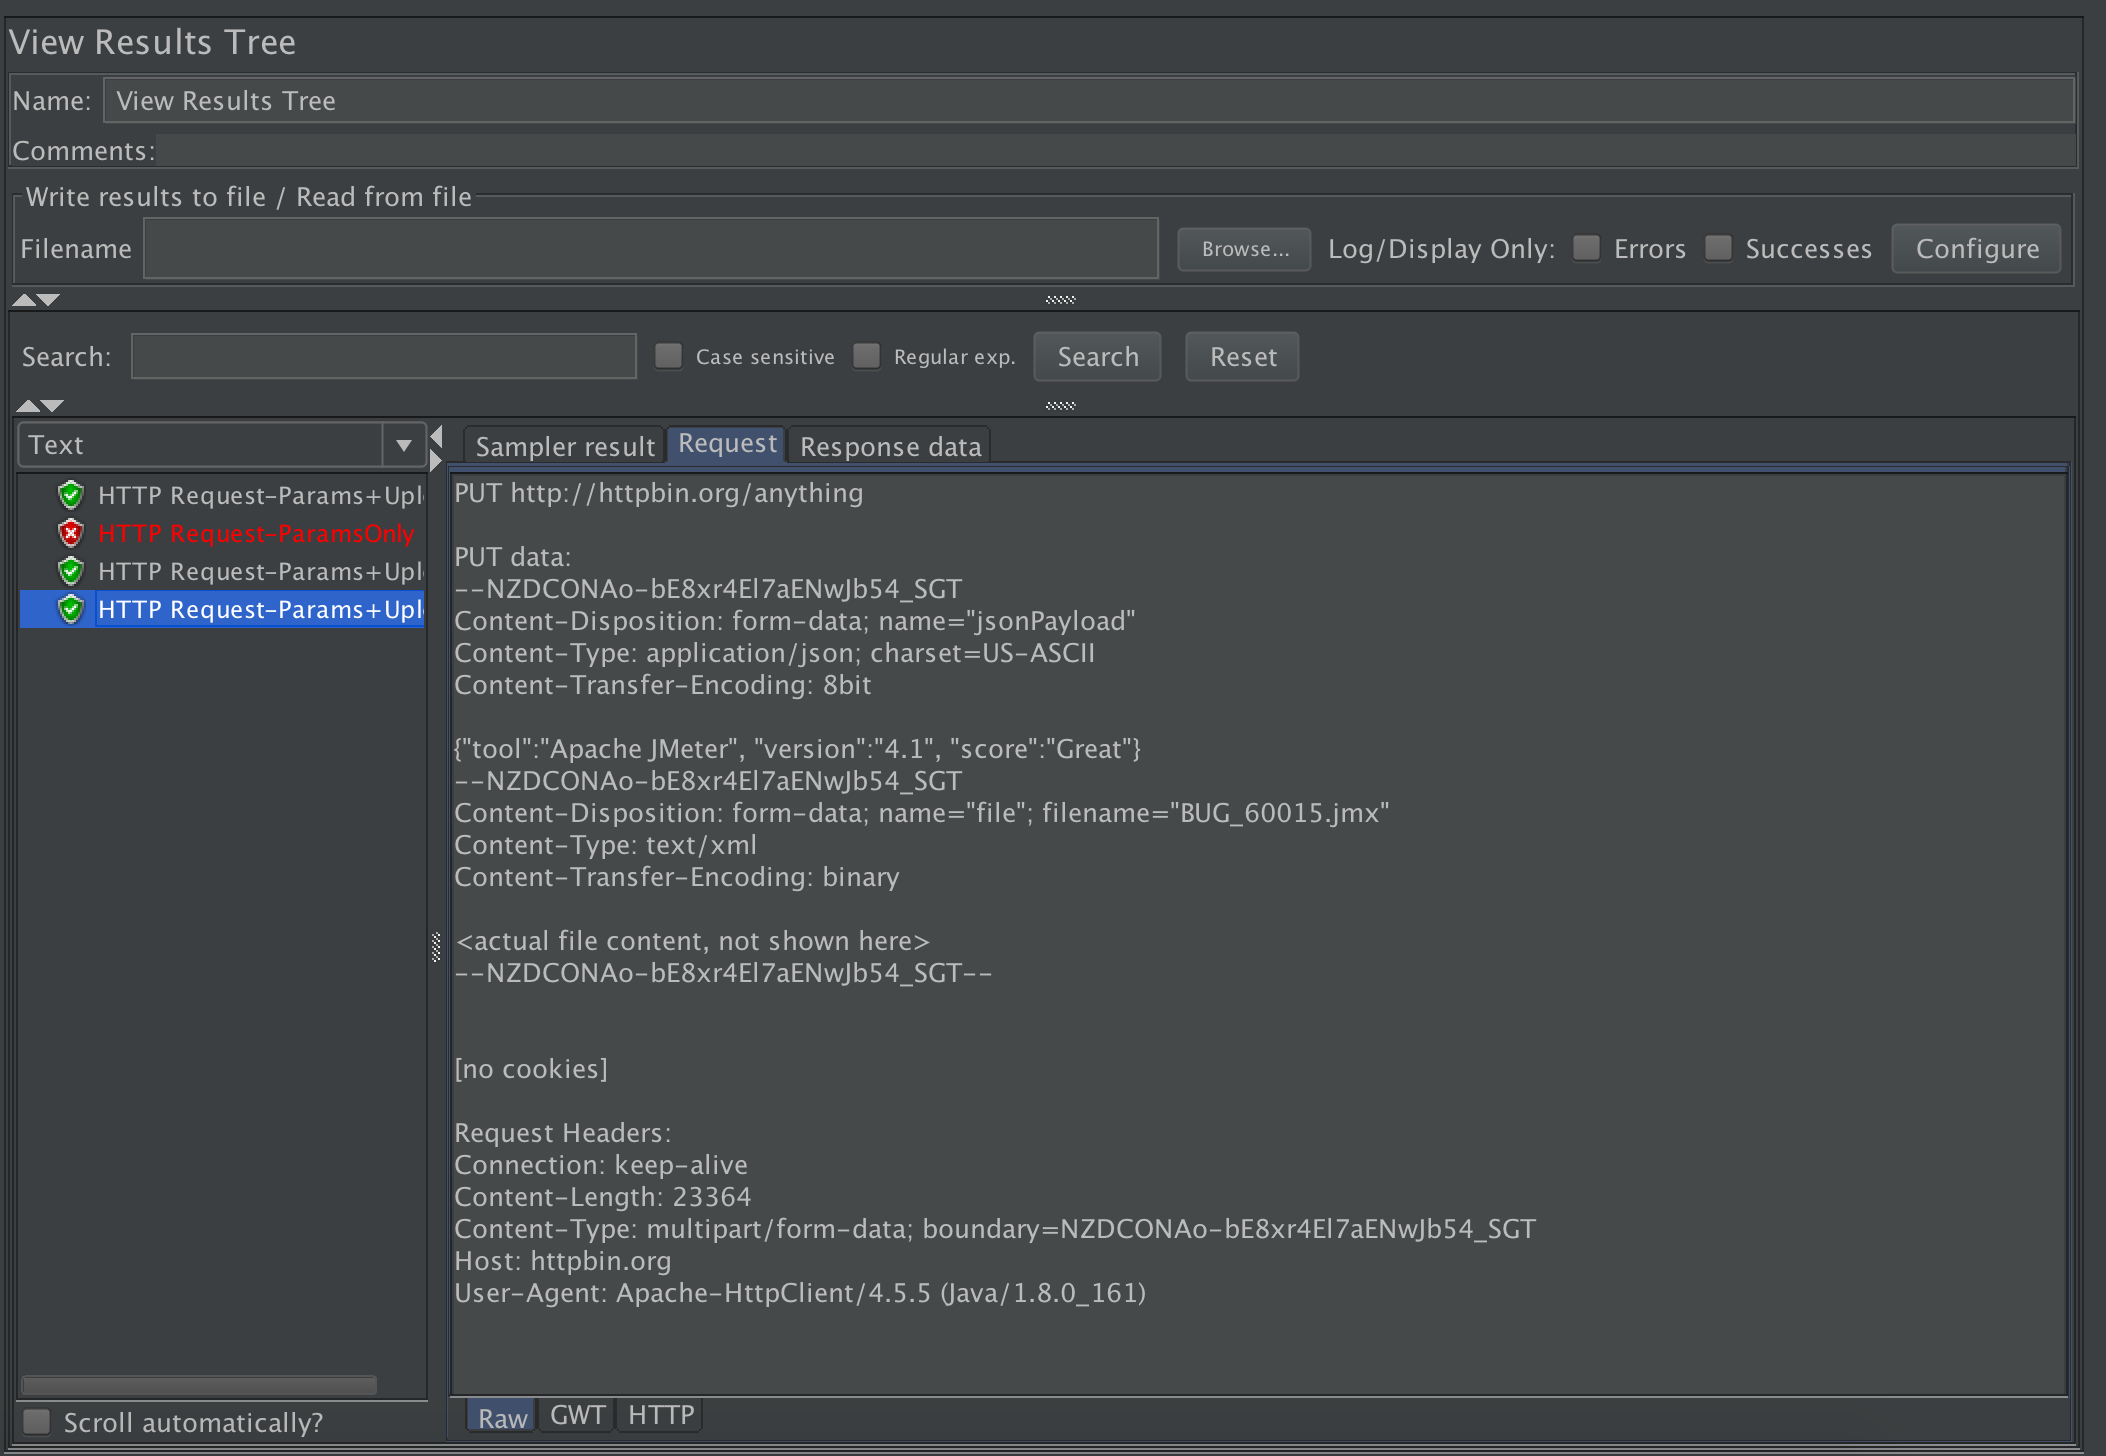The height and width of the screenshot is (1456, 2106).
Task: Switch to the Response data tab
Action: coord(889,446)
